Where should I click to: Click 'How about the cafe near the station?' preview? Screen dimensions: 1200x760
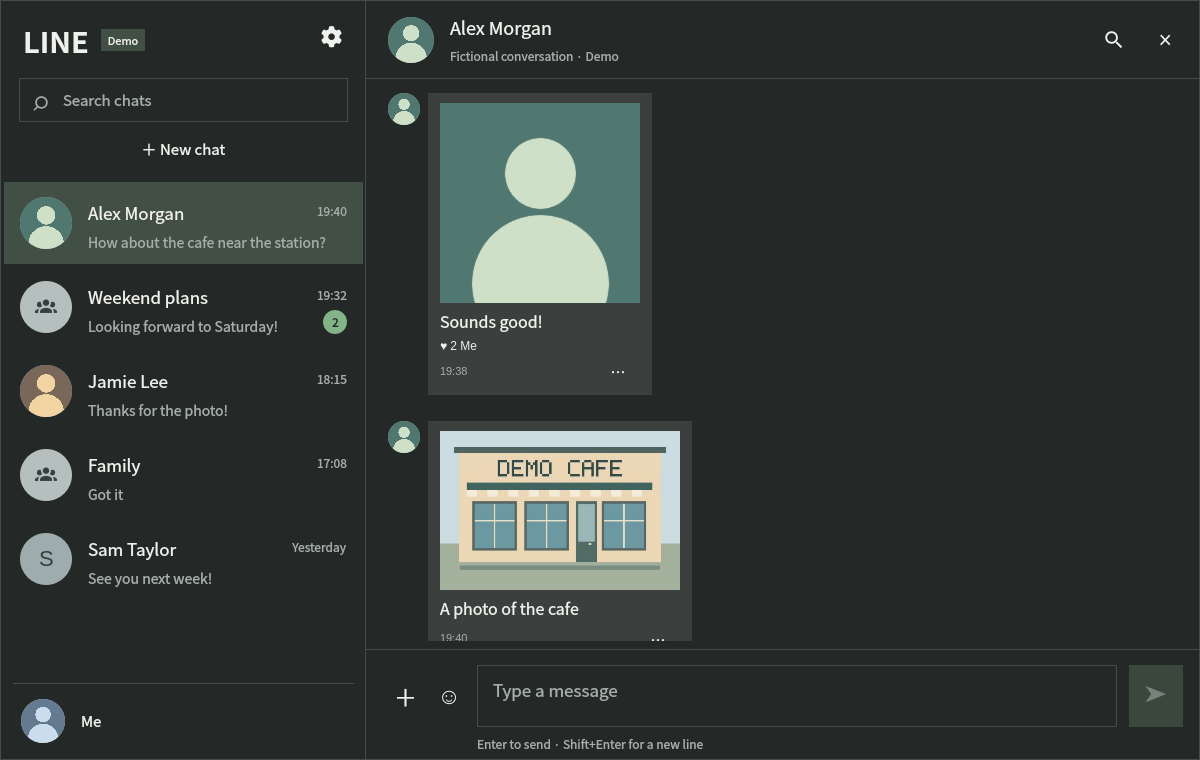coord(207,243)
